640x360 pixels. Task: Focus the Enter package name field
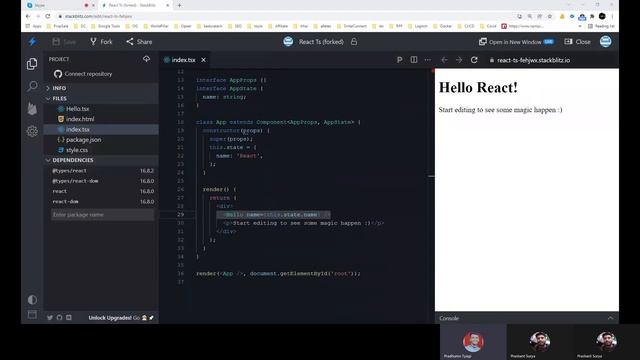point(102,215)
